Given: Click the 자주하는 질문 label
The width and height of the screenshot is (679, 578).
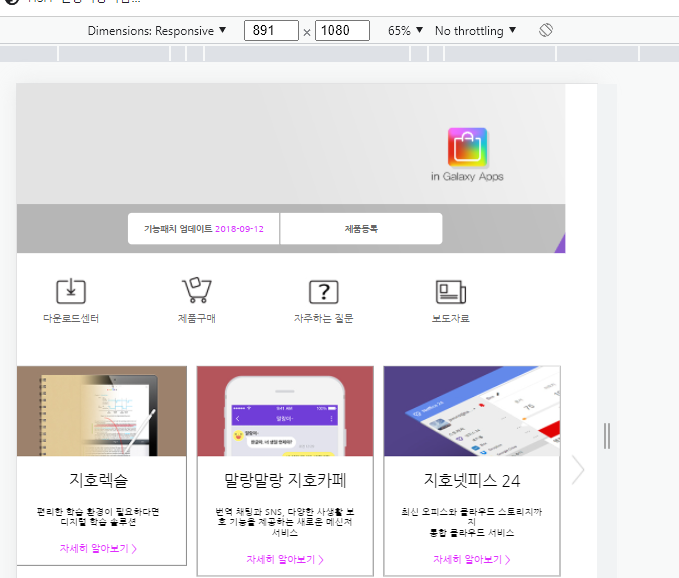Looking at the screenshot, I should pos(323,318).
